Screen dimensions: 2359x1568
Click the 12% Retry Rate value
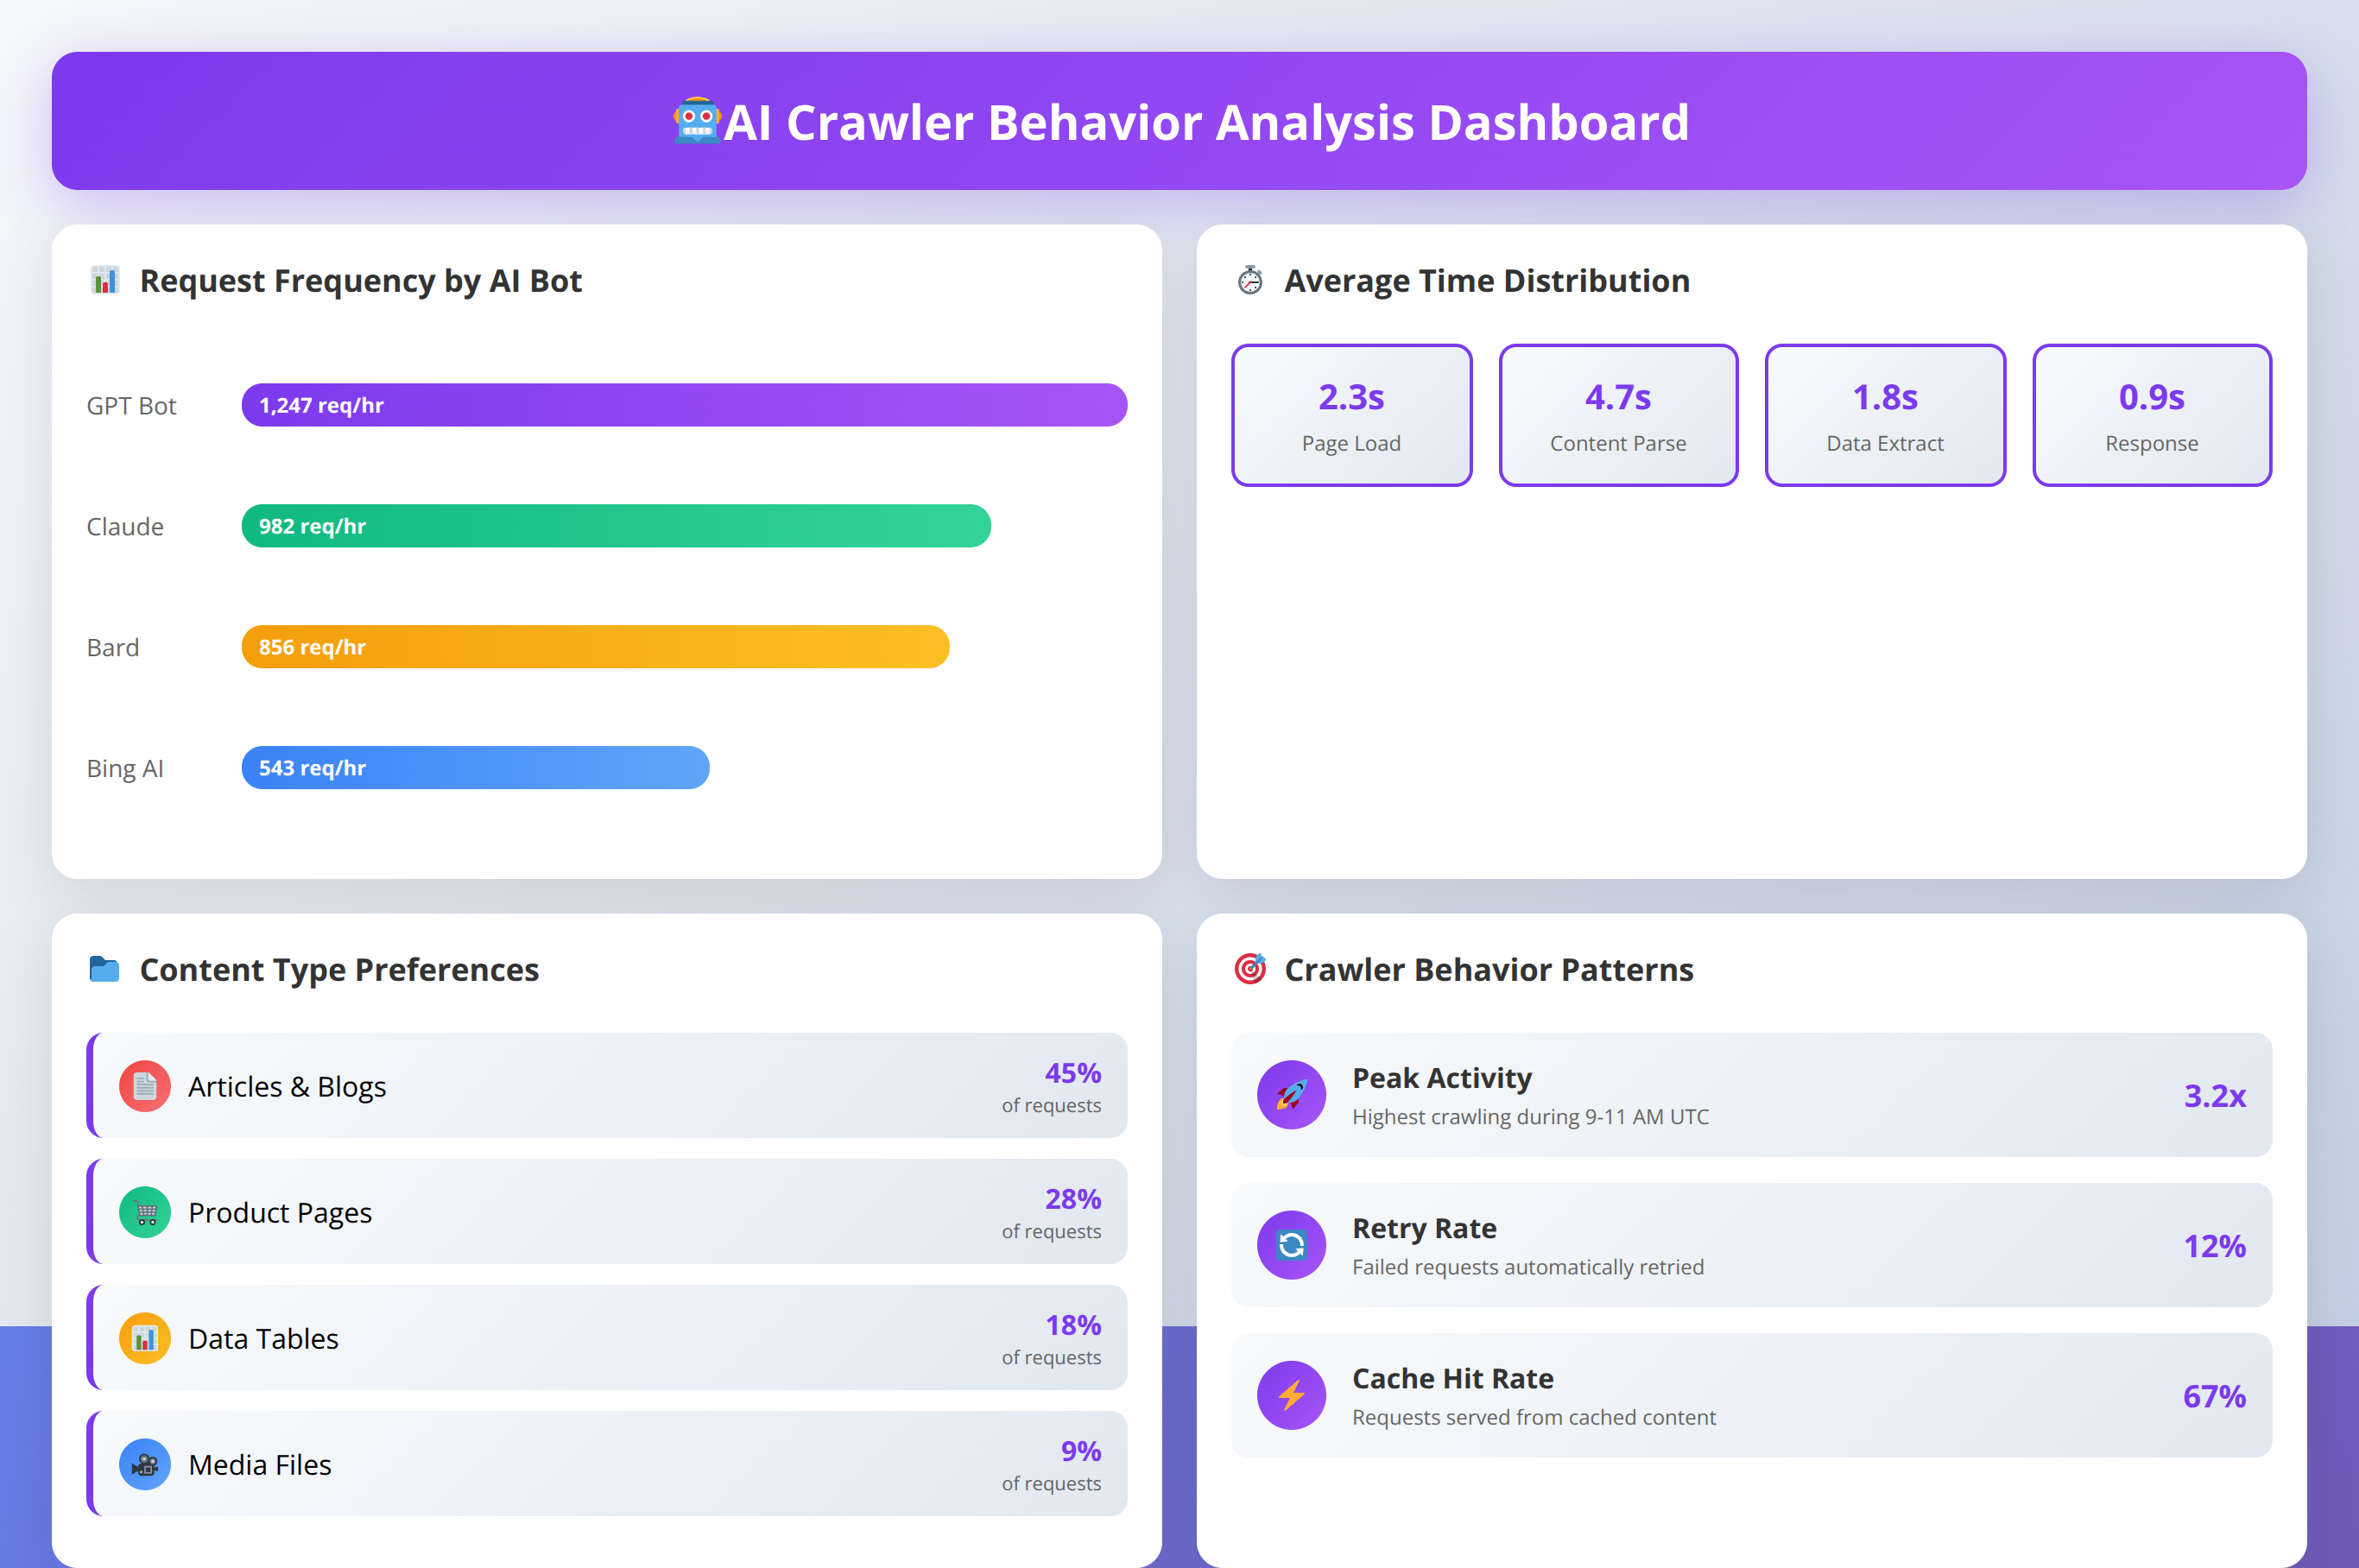2215,1246
